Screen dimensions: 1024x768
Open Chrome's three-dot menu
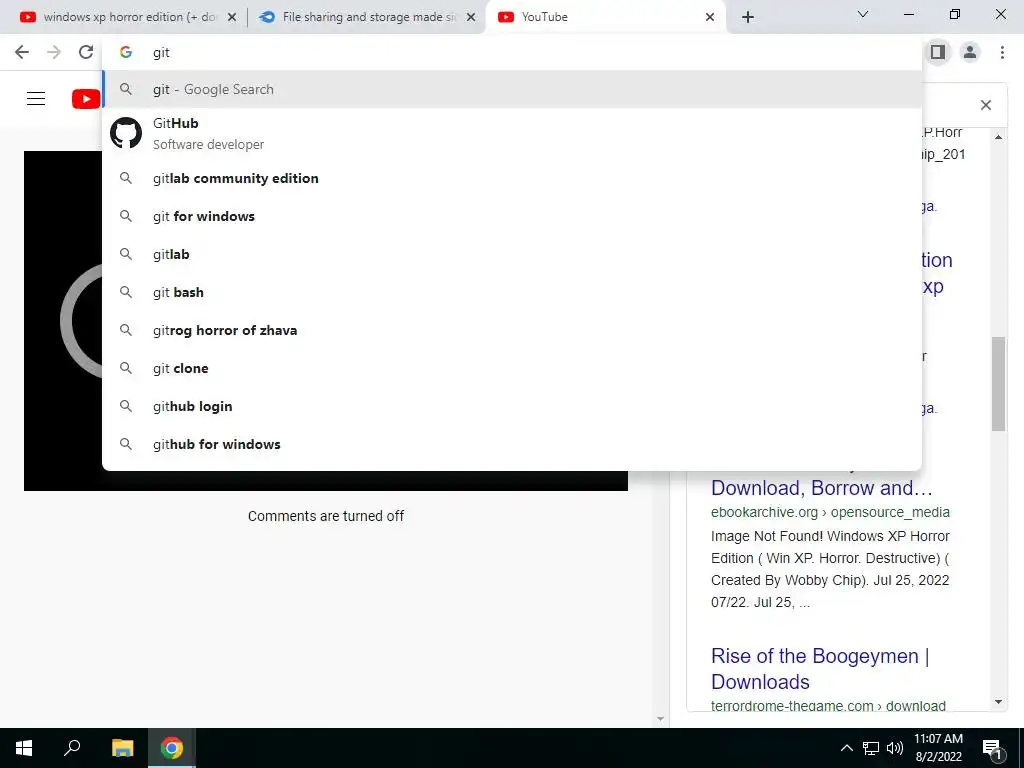[1002, 52]
